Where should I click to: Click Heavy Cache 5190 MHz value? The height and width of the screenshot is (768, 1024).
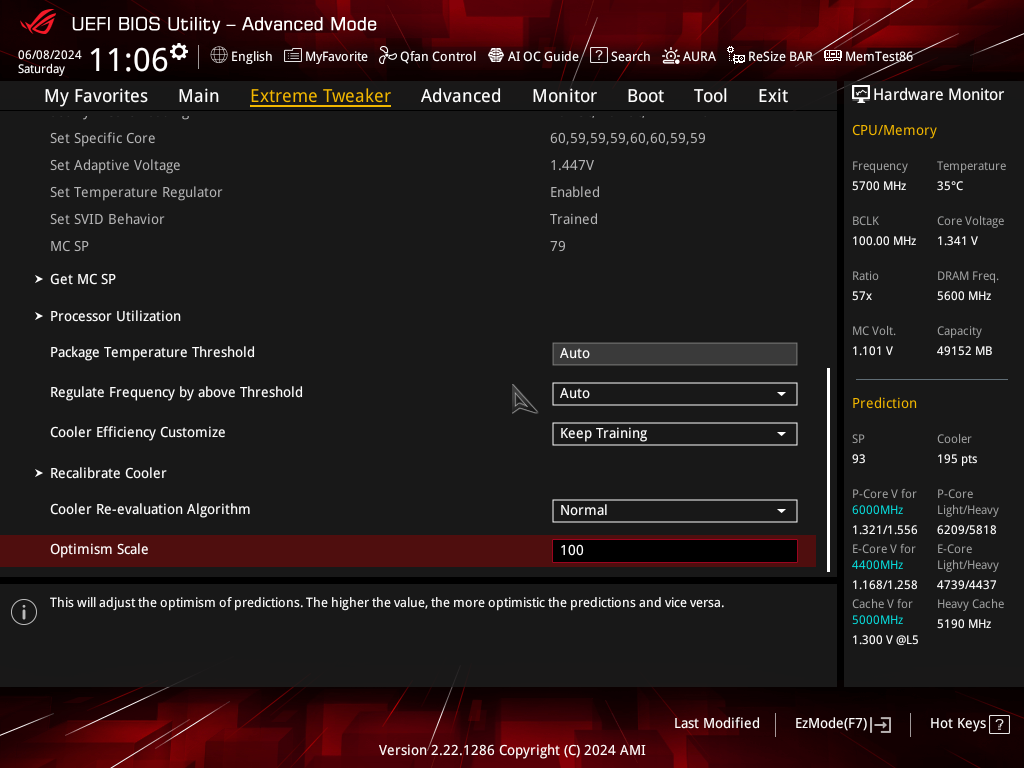tap(964, 624)
